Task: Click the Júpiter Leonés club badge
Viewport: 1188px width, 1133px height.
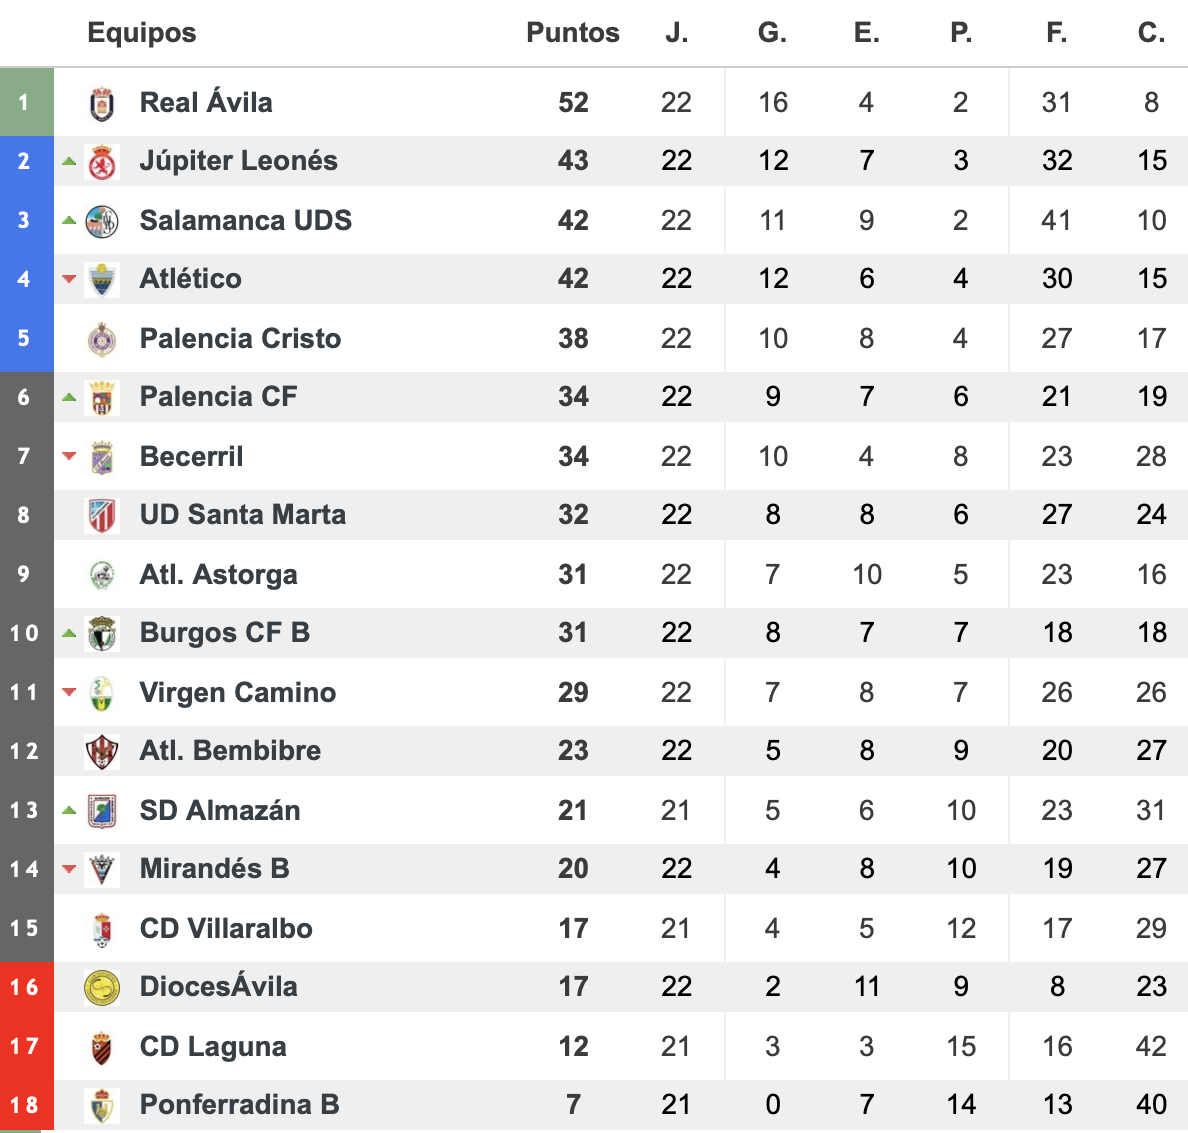Action: point(102,161)
